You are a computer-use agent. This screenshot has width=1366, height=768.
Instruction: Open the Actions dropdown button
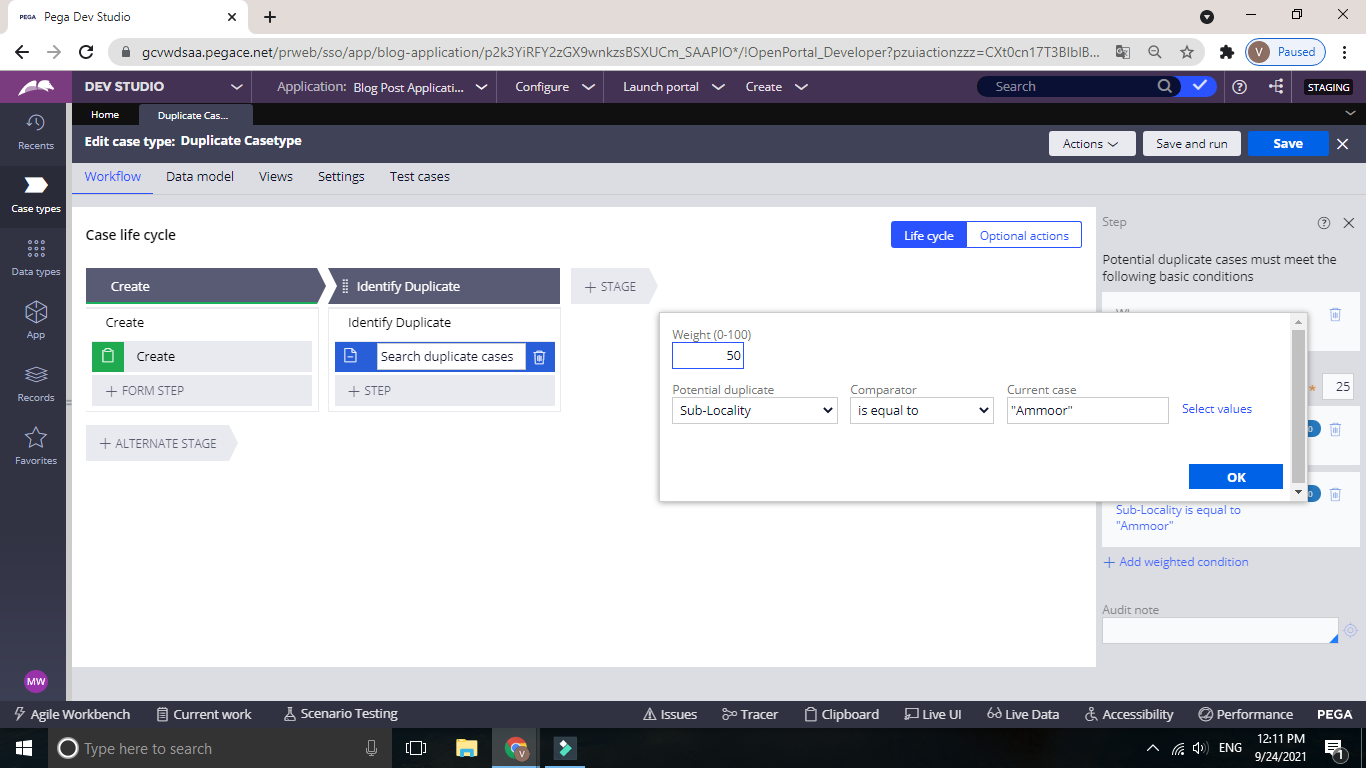tap(1092, 144)
